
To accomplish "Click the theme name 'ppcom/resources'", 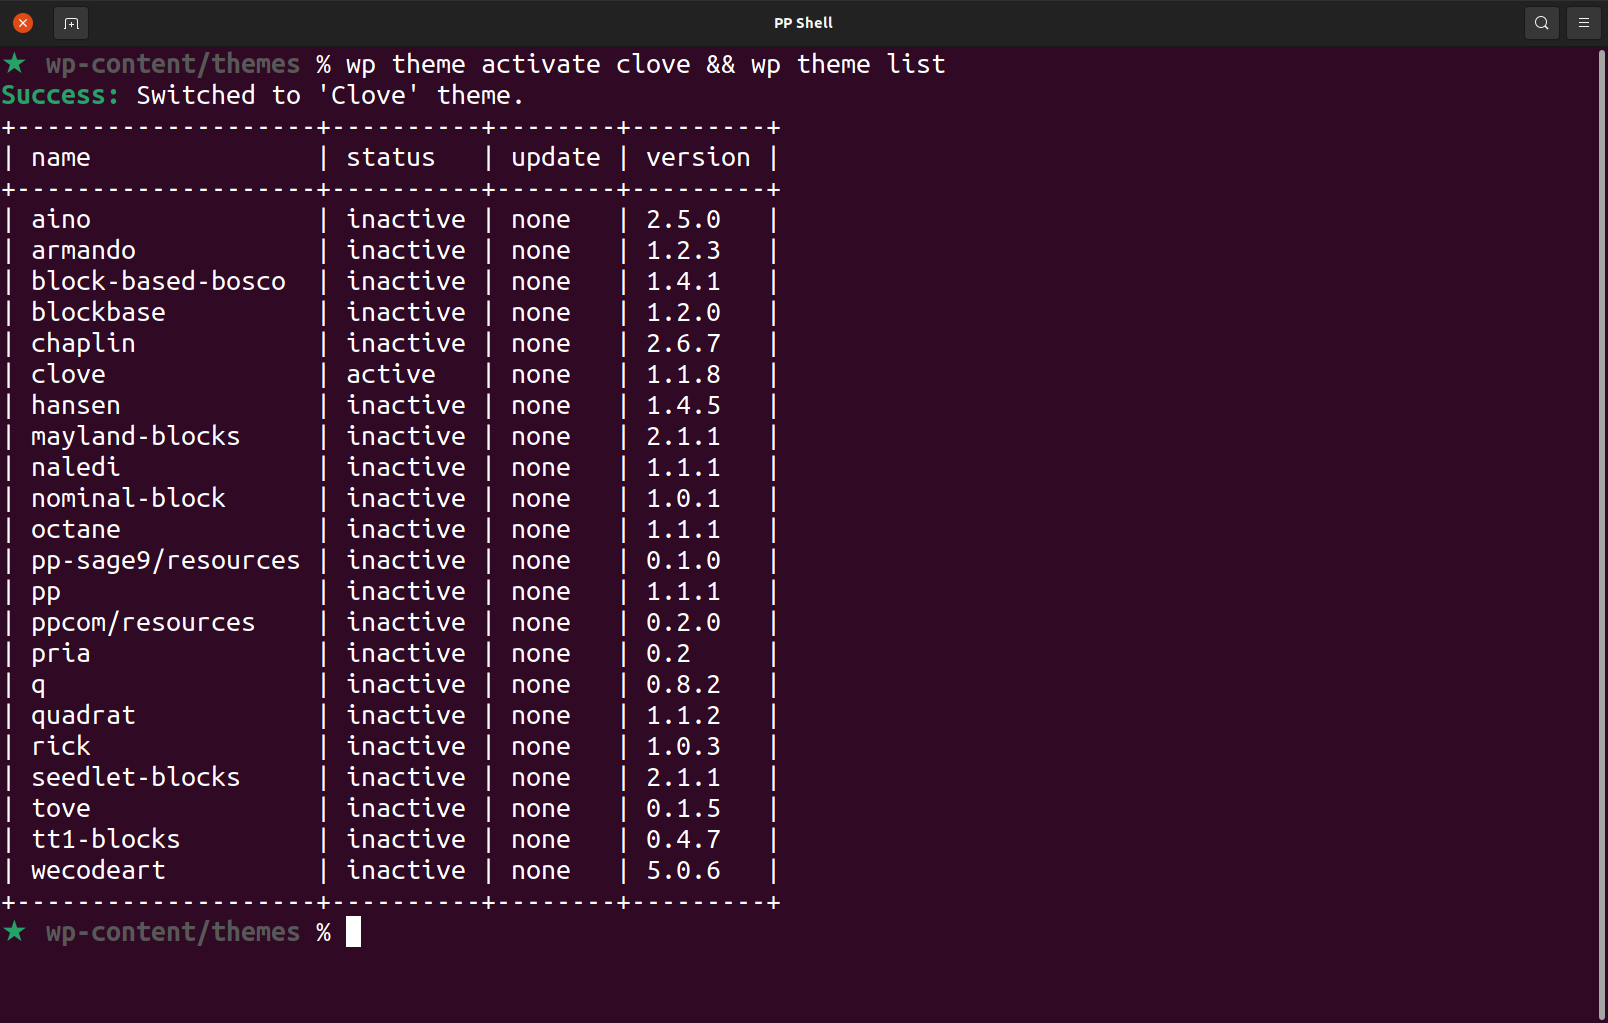I will (x=143, y=622).
